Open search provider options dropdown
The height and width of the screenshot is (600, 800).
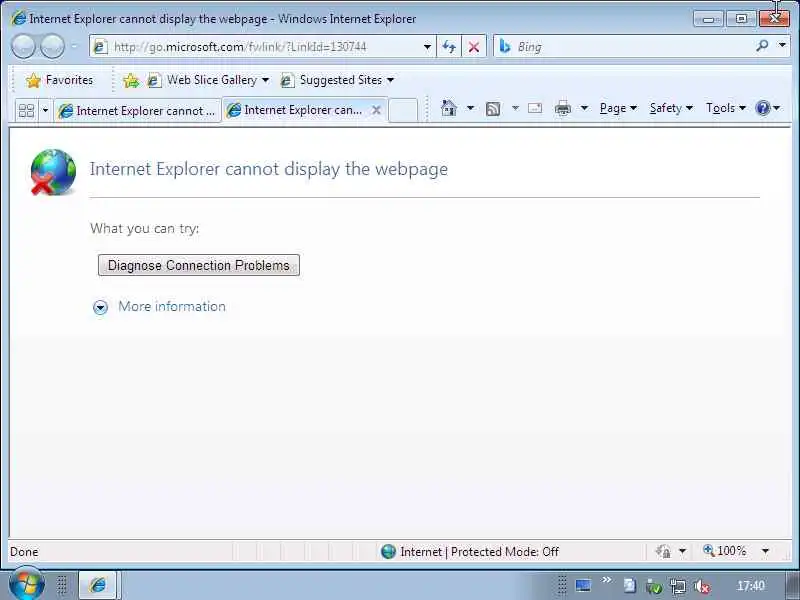coord(782,46)
